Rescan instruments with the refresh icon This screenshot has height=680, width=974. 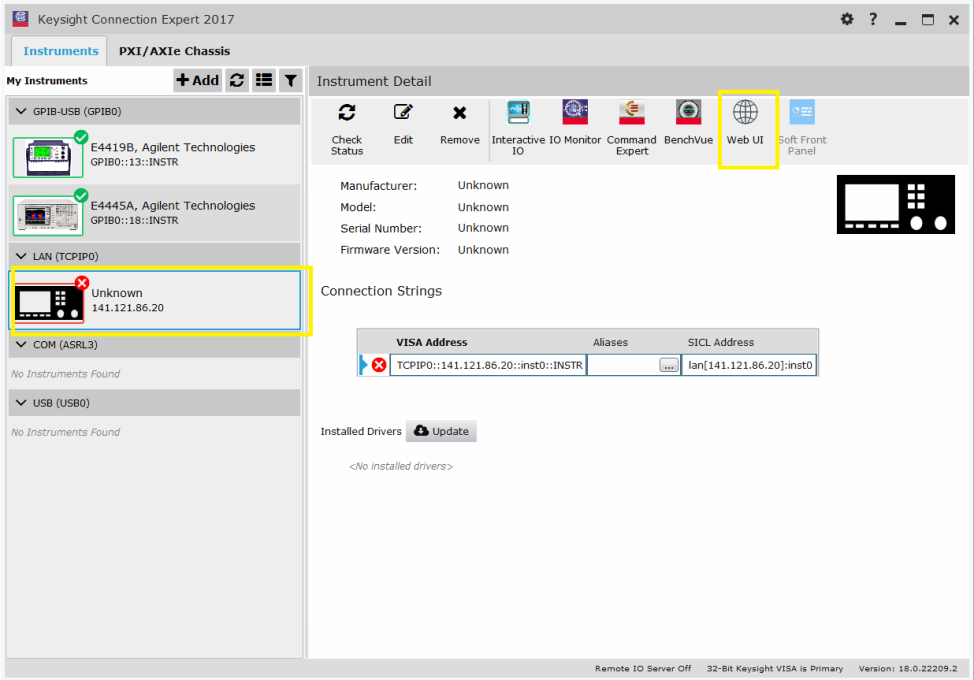pyautogui.click(x=237, y=80)
